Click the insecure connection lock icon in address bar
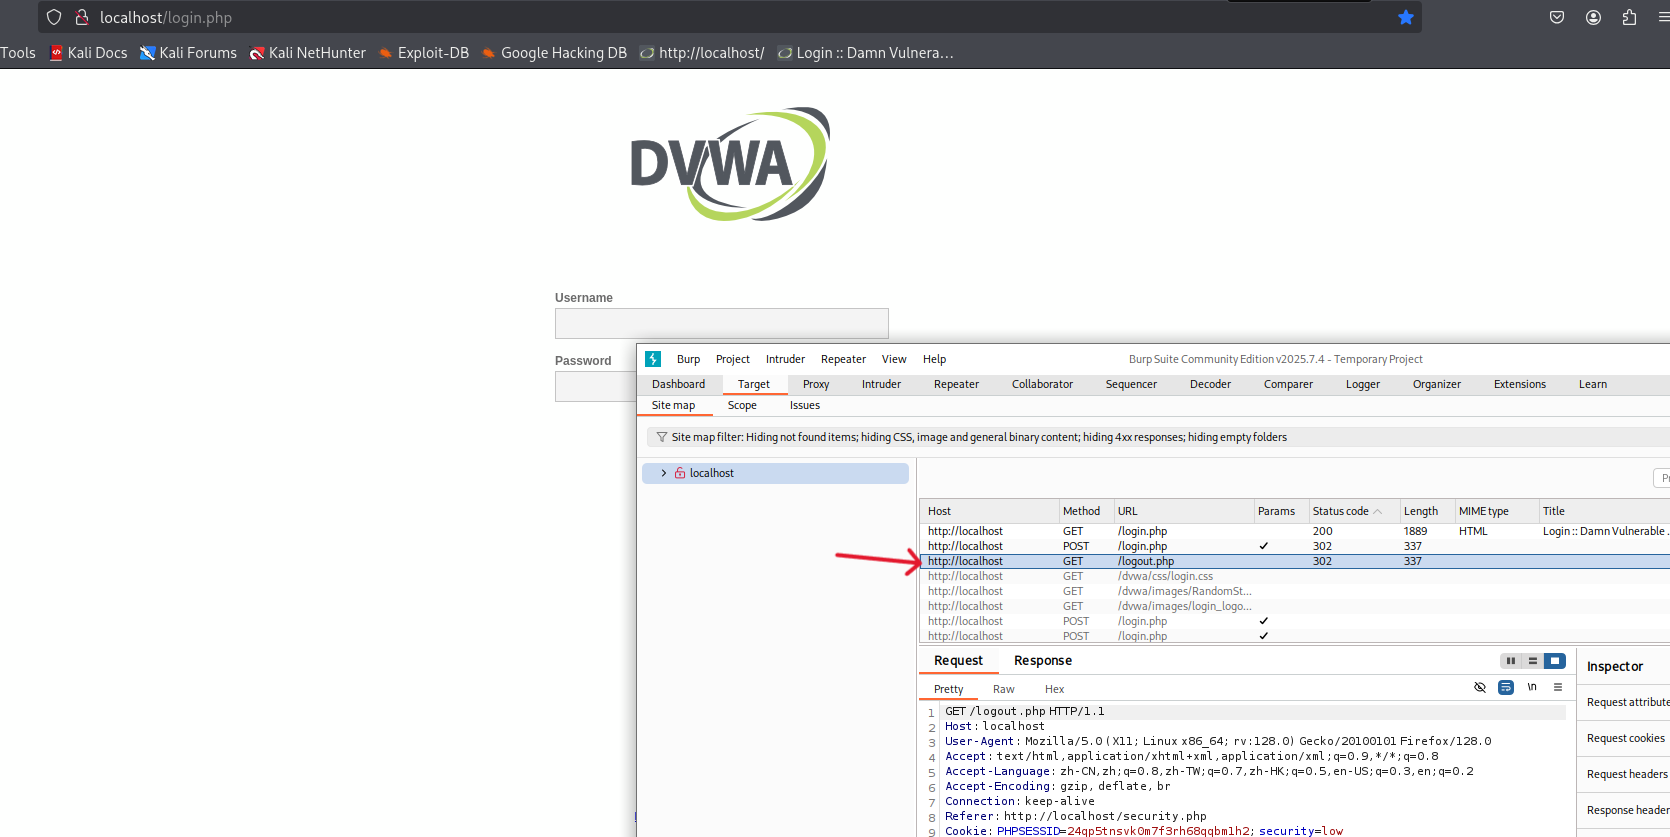This screenshot has height=837, width=1670. pyautogui.click(x=82, y=17)
